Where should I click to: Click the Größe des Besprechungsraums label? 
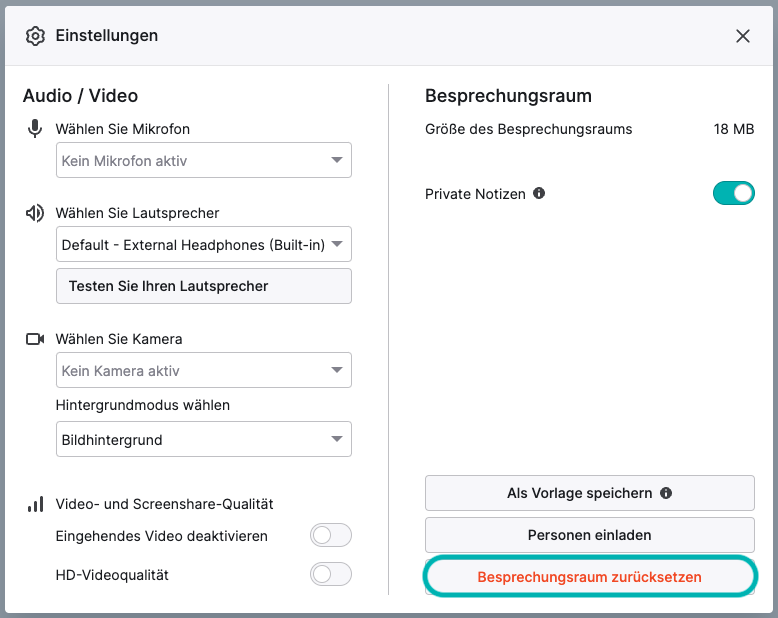click(x=529, y=129)
